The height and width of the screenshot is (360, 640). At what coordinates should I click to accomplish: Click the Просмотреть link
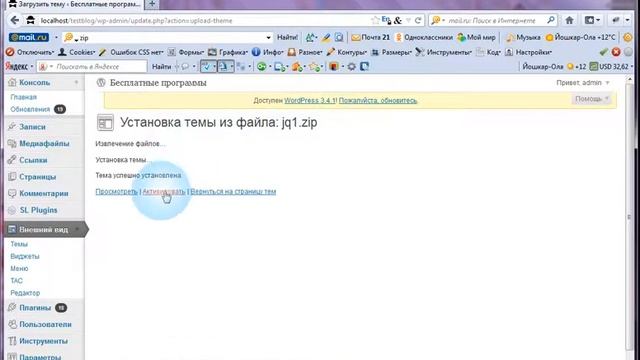tap(117, 191)
